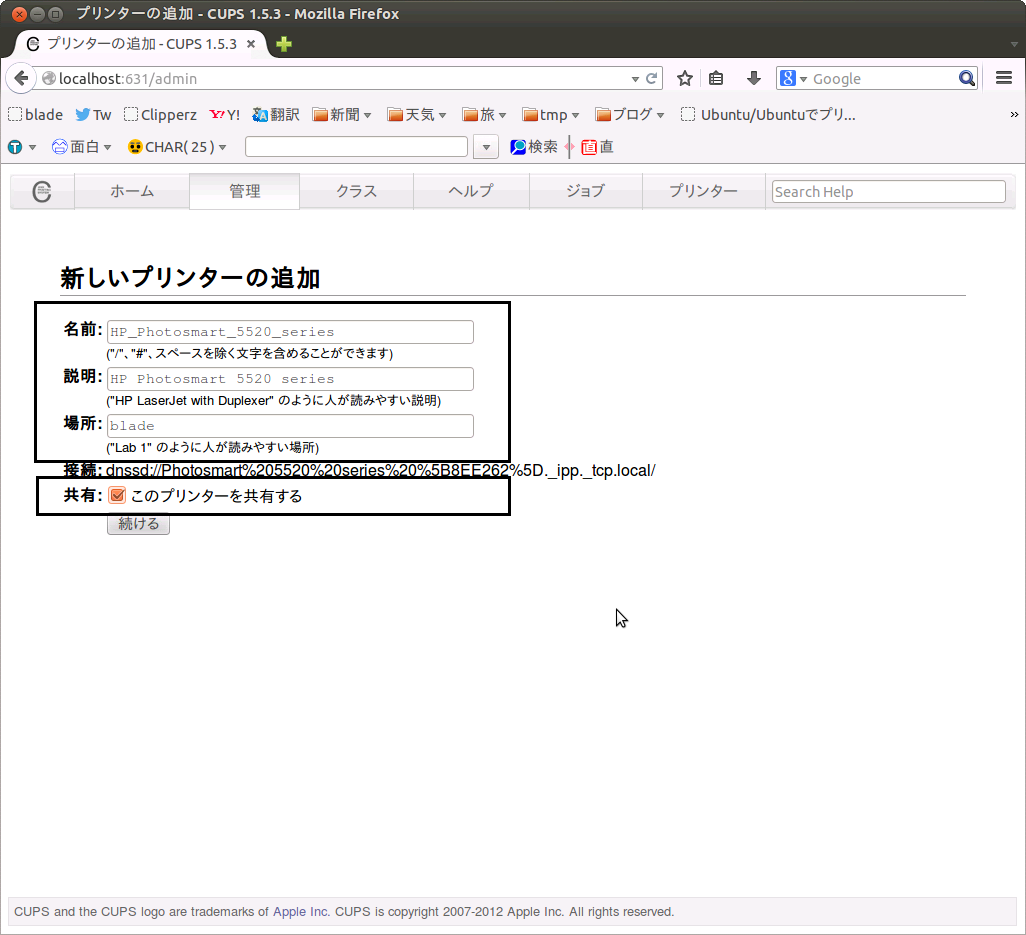Go to the ホーム tab
This screenshot has height=935, width=1026.
132,192
